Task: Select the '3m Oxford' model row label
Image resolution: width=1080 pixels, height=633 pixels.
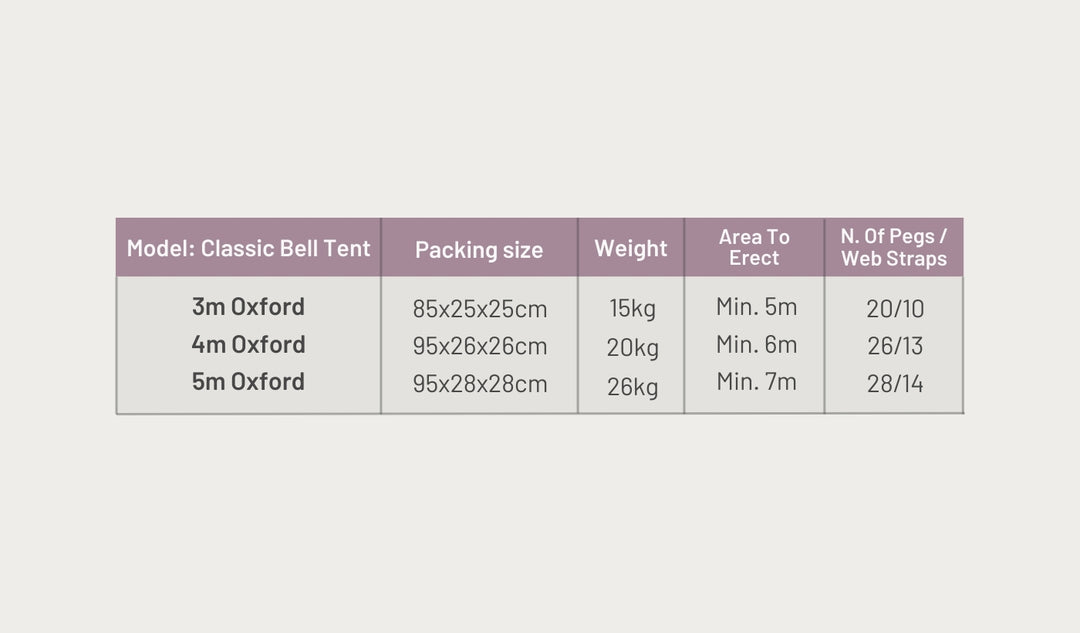Action: (248, 306)
